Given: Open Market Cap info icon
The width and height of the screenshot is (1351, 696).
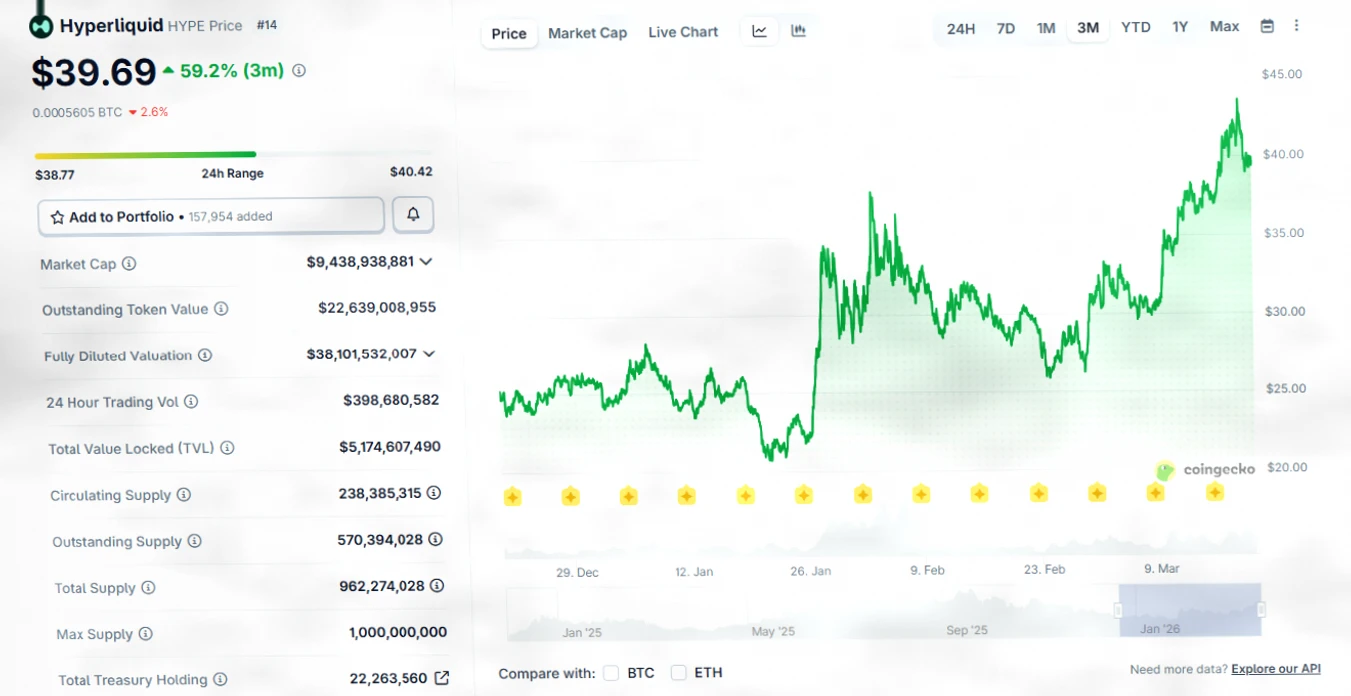Looking at the screenshot, I should point(129,264).
